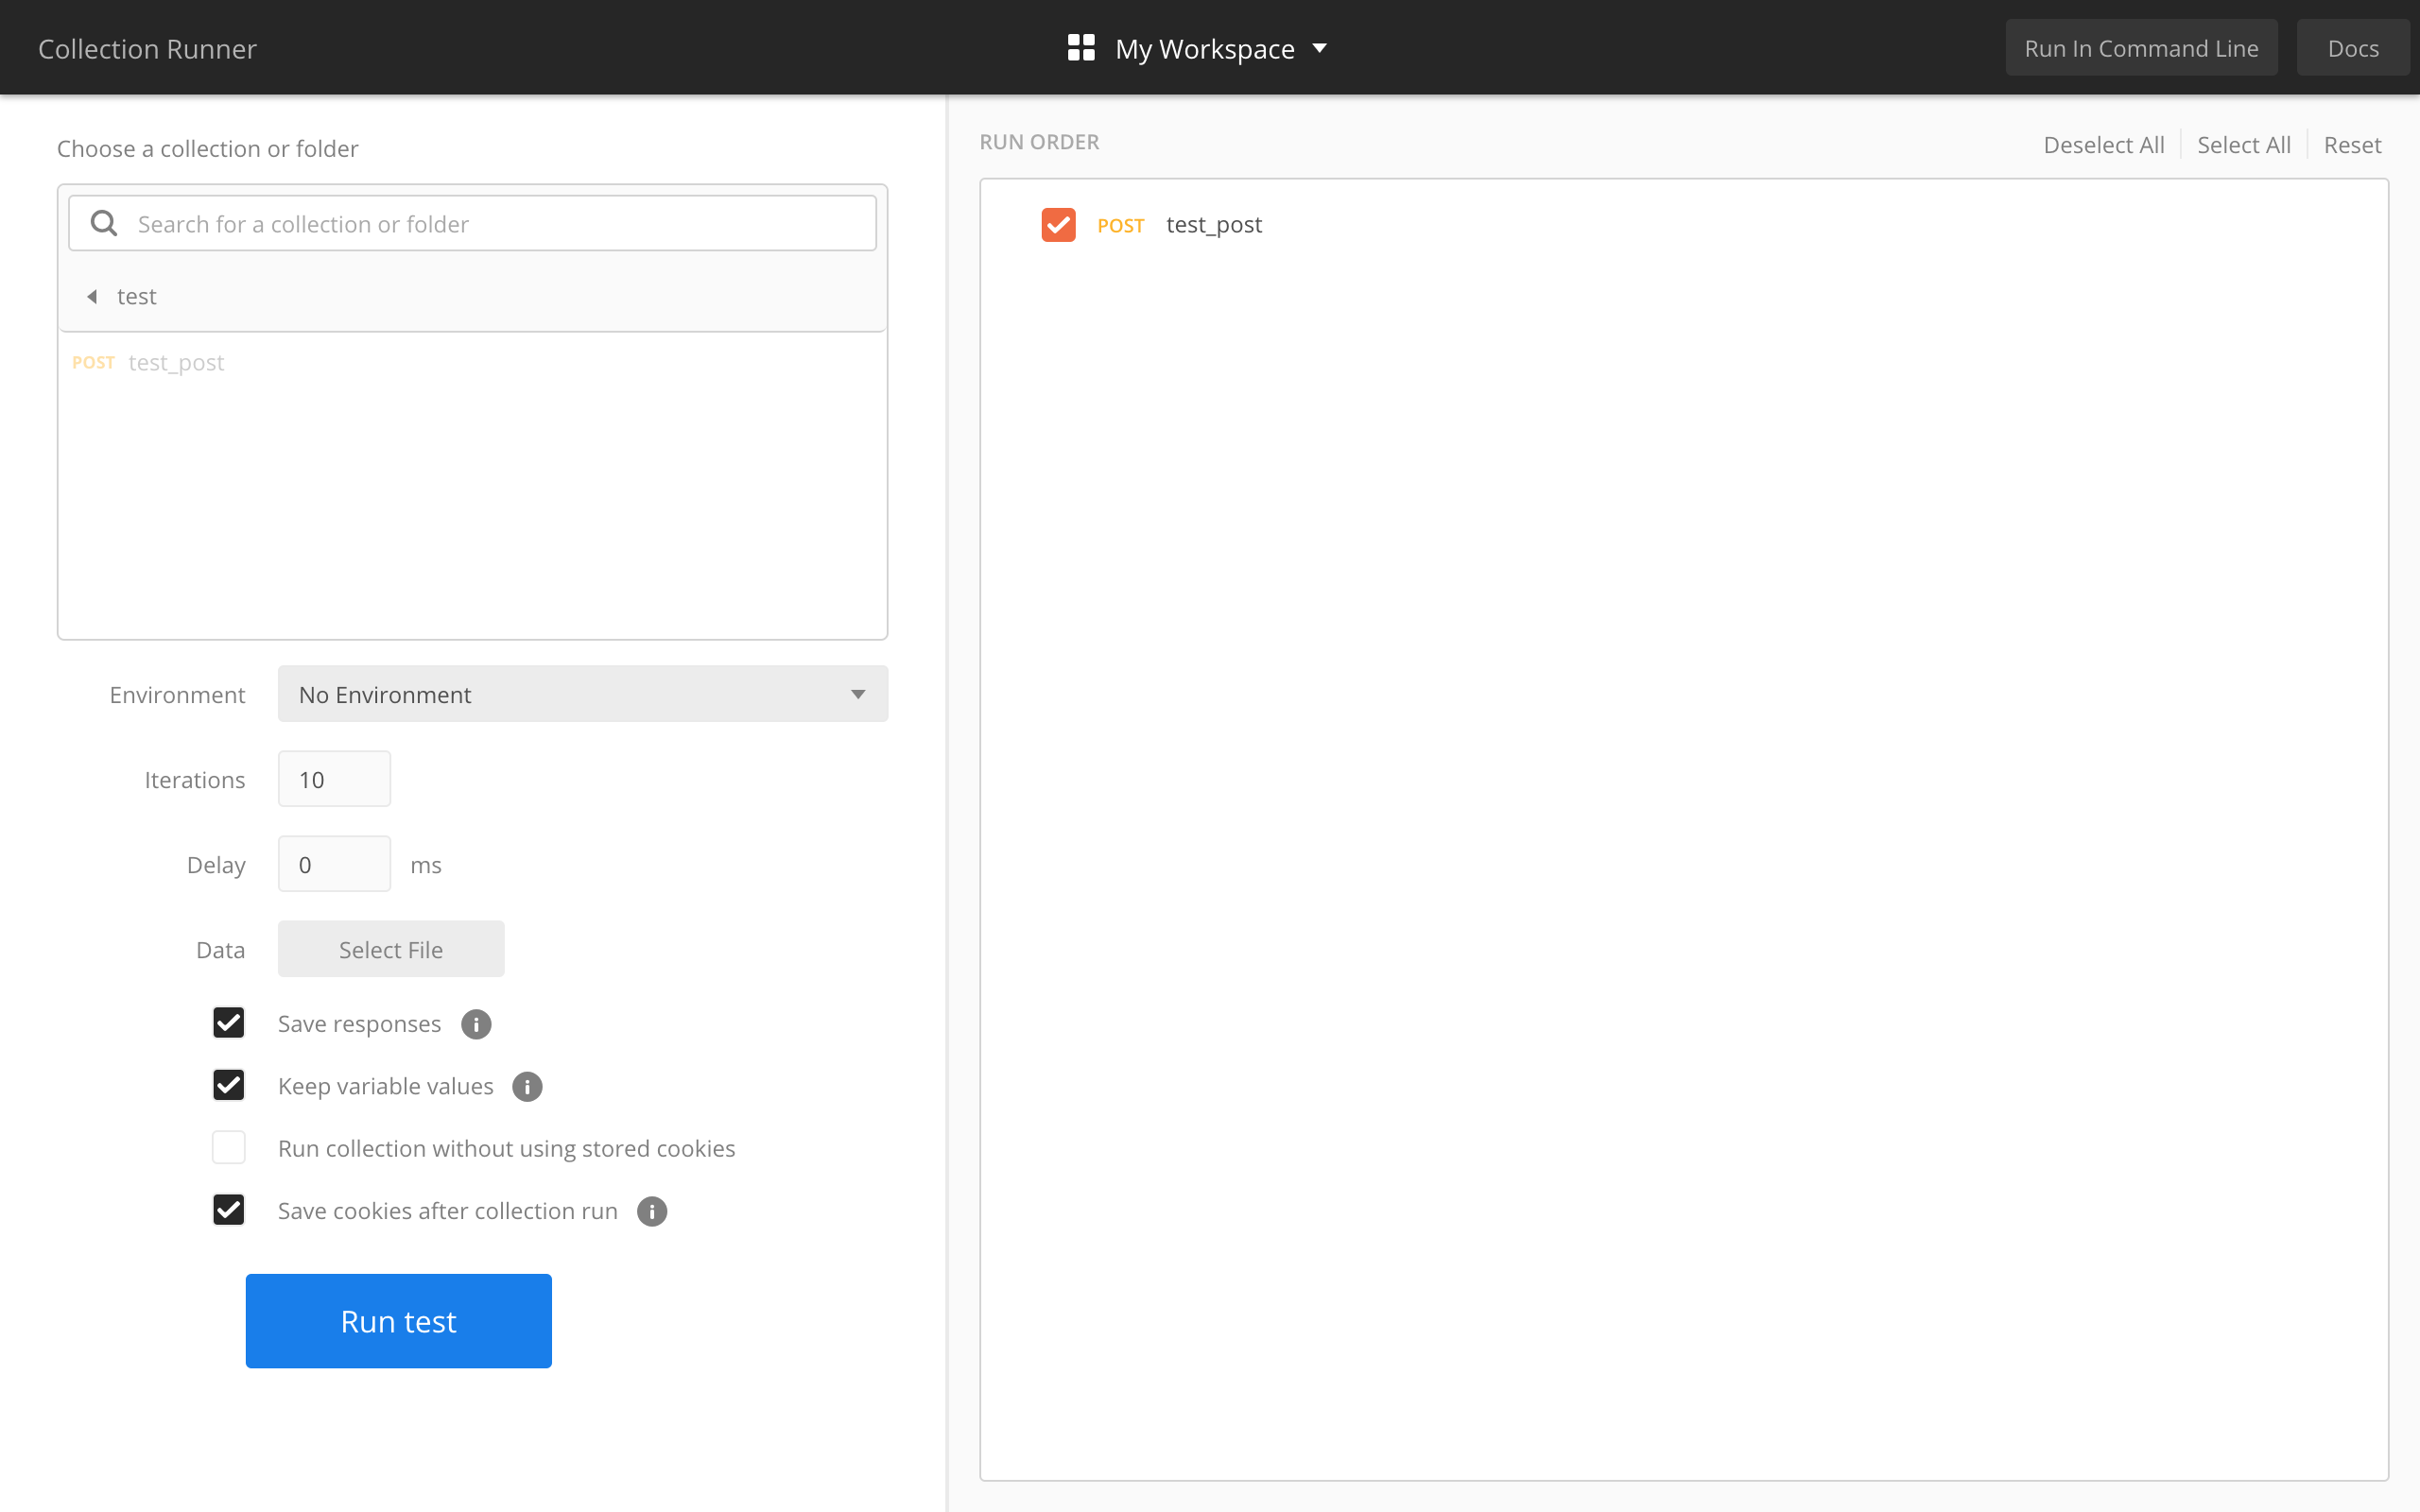Image resolution: width=2420 pixels, height=1512 pixels.
Task: Enable run without stored cookies checkbox
Action: pos(229,1148)
